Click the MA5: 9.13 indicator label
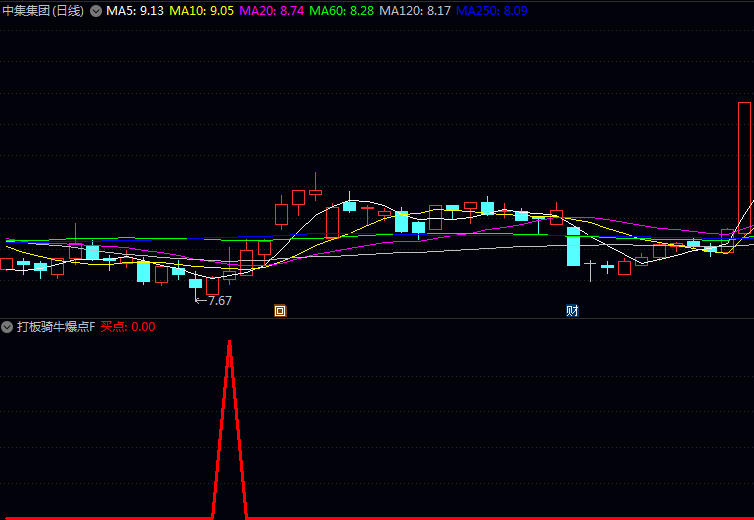The width and height of the screenshot is (754, 520). coord(135,11)
